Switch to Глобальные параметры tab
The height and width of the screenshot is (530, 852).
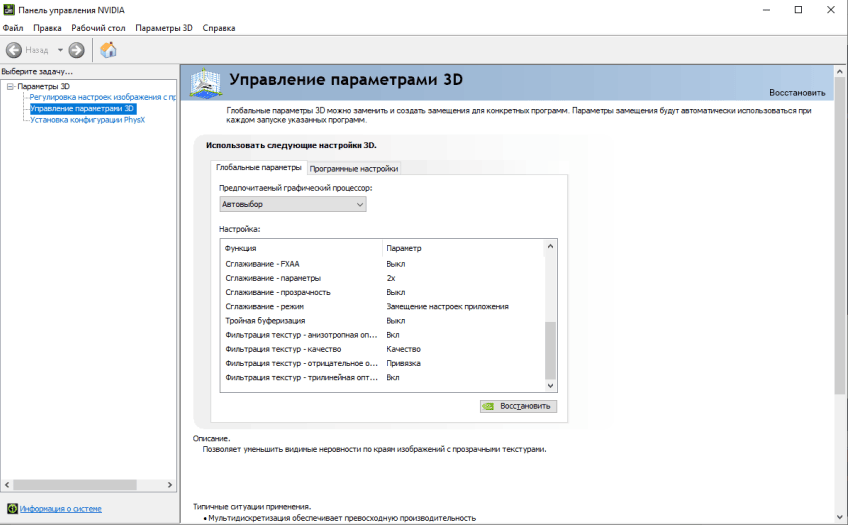pyautogui.click(x=260, y=168)
